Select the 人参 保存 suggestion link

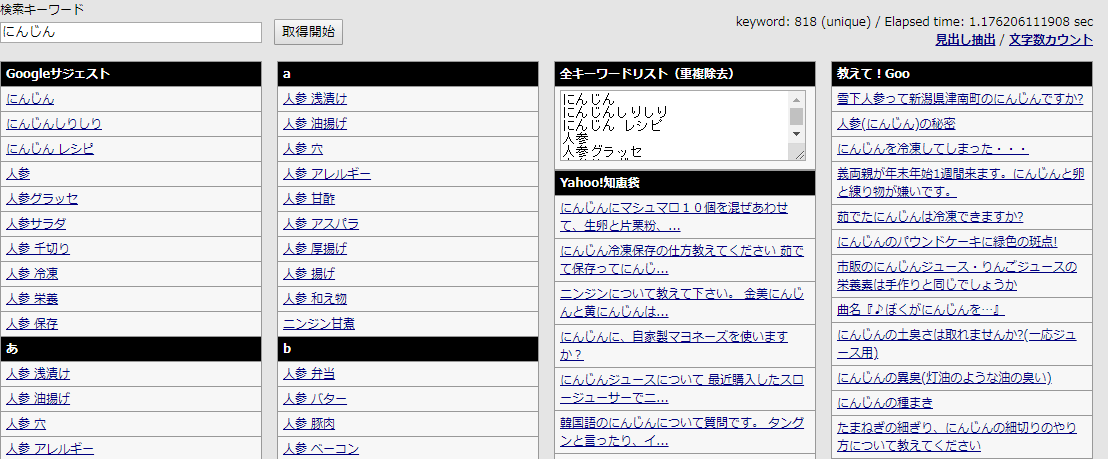32,324
